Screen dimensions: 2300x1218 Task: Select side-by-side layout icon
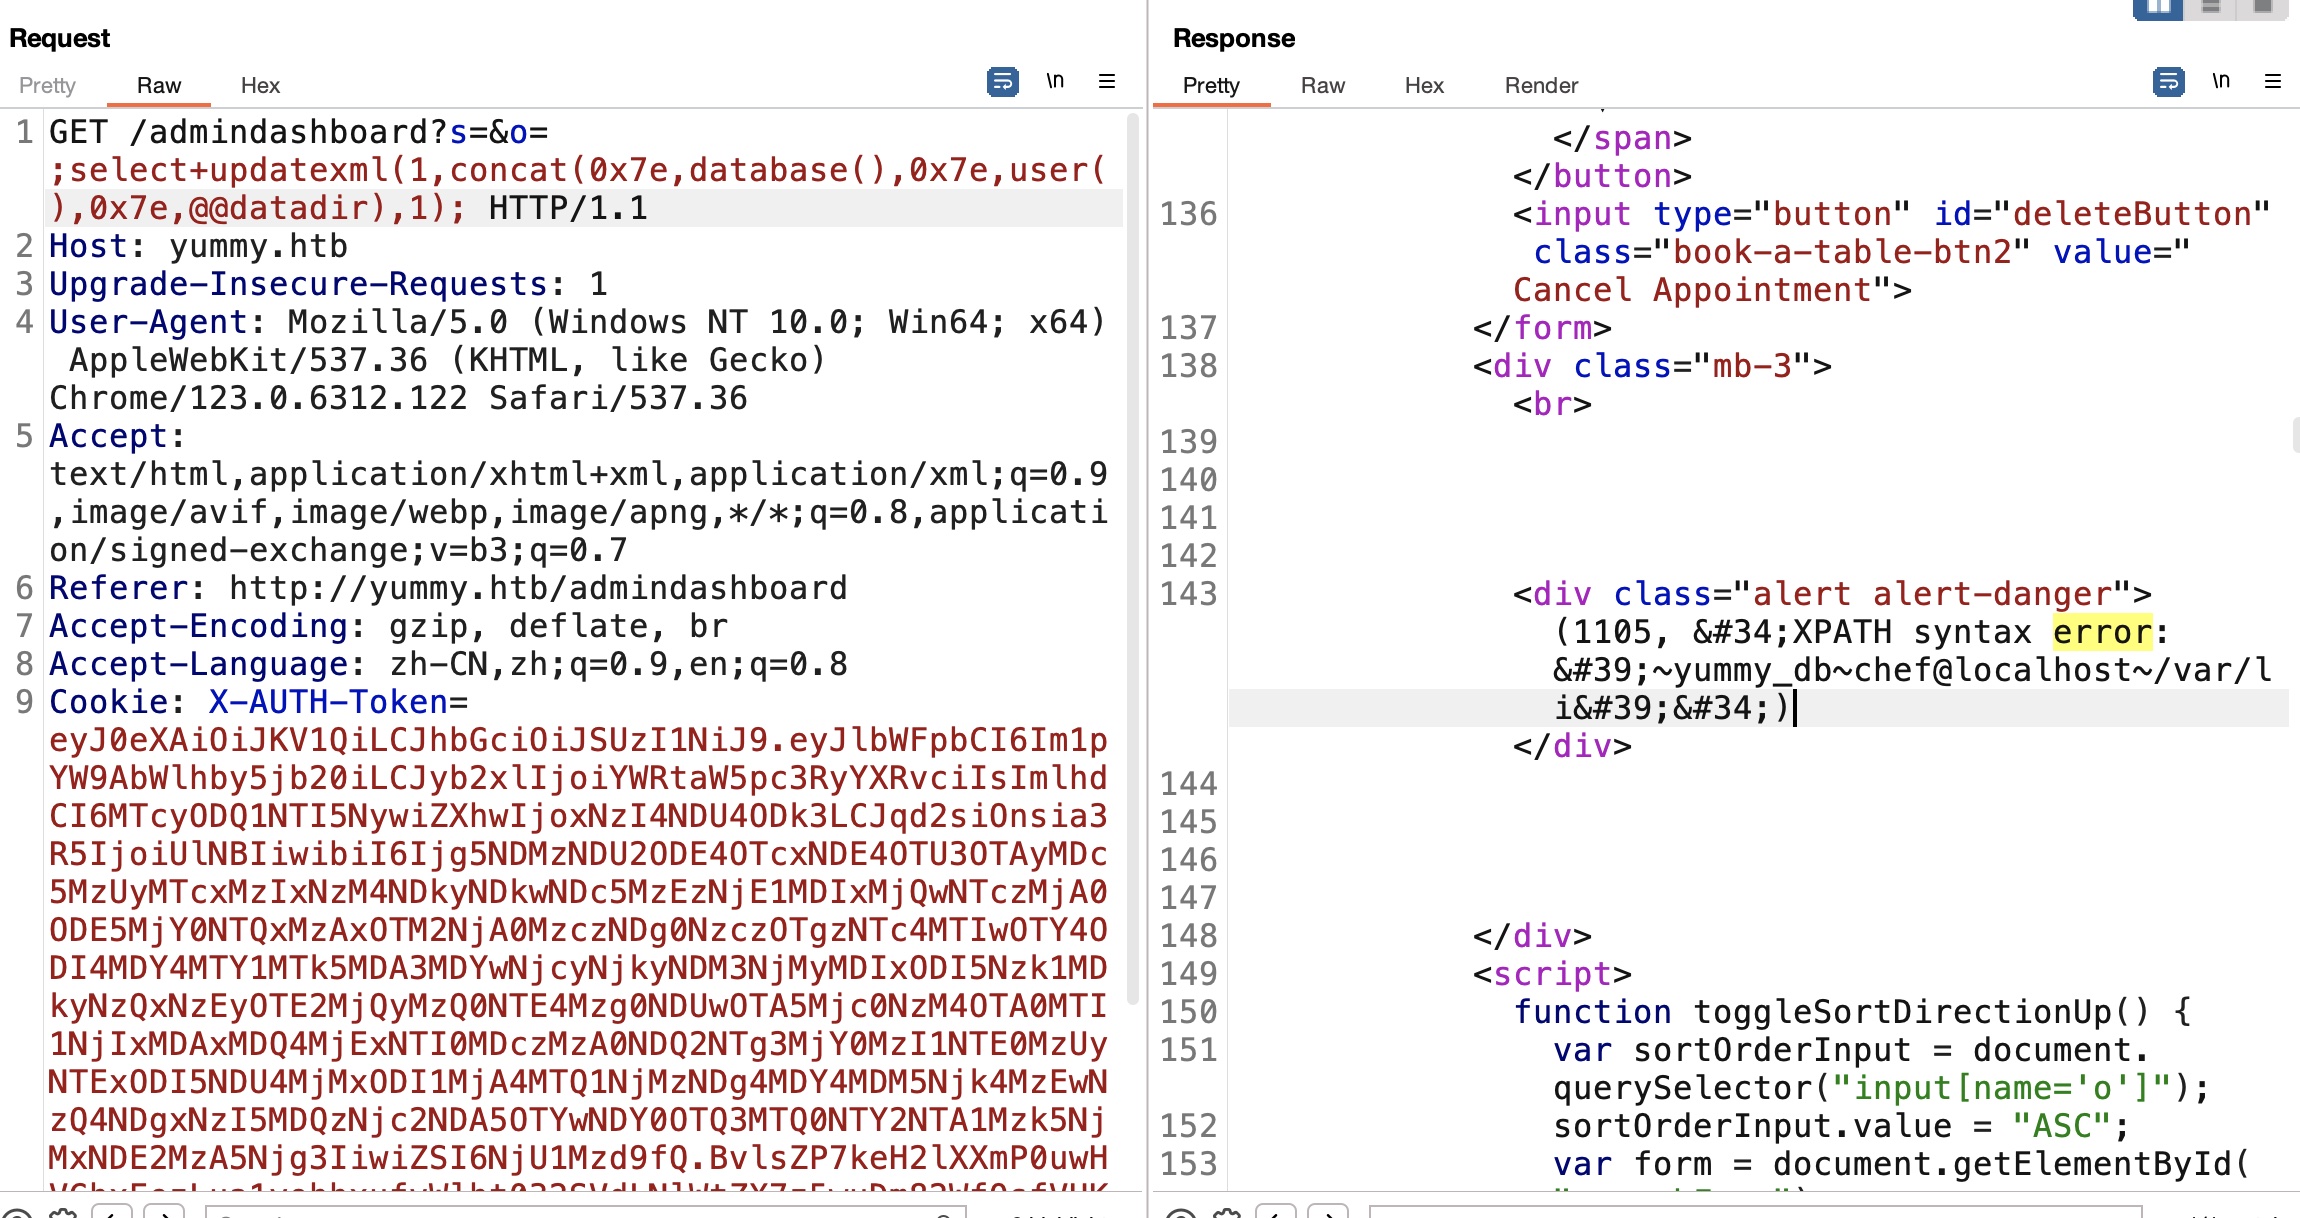pyautogui.click(x=2158, y=7)
